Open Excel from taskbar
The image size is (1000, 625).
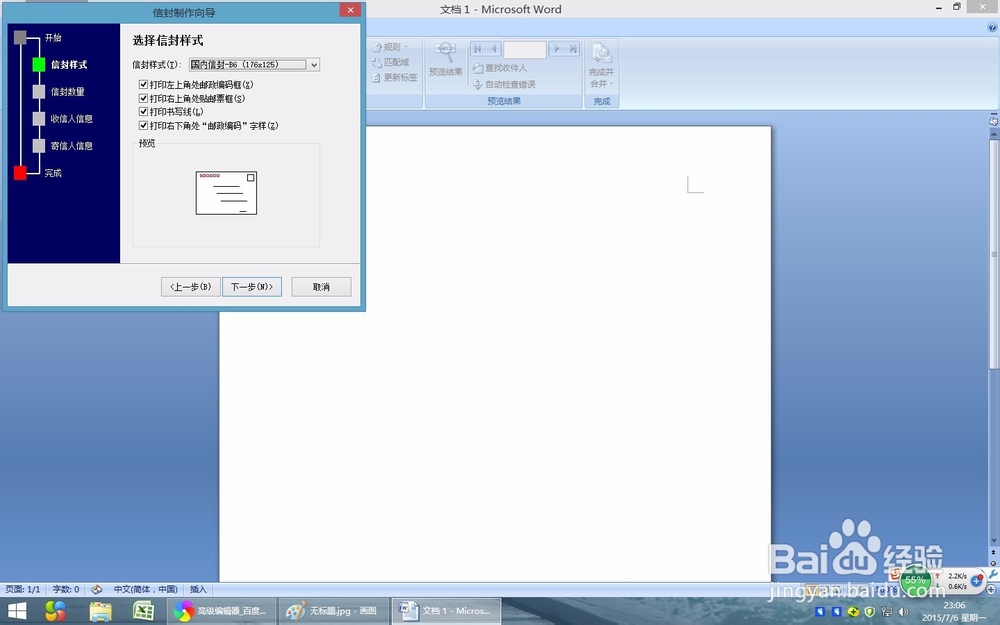coord(143,611)
